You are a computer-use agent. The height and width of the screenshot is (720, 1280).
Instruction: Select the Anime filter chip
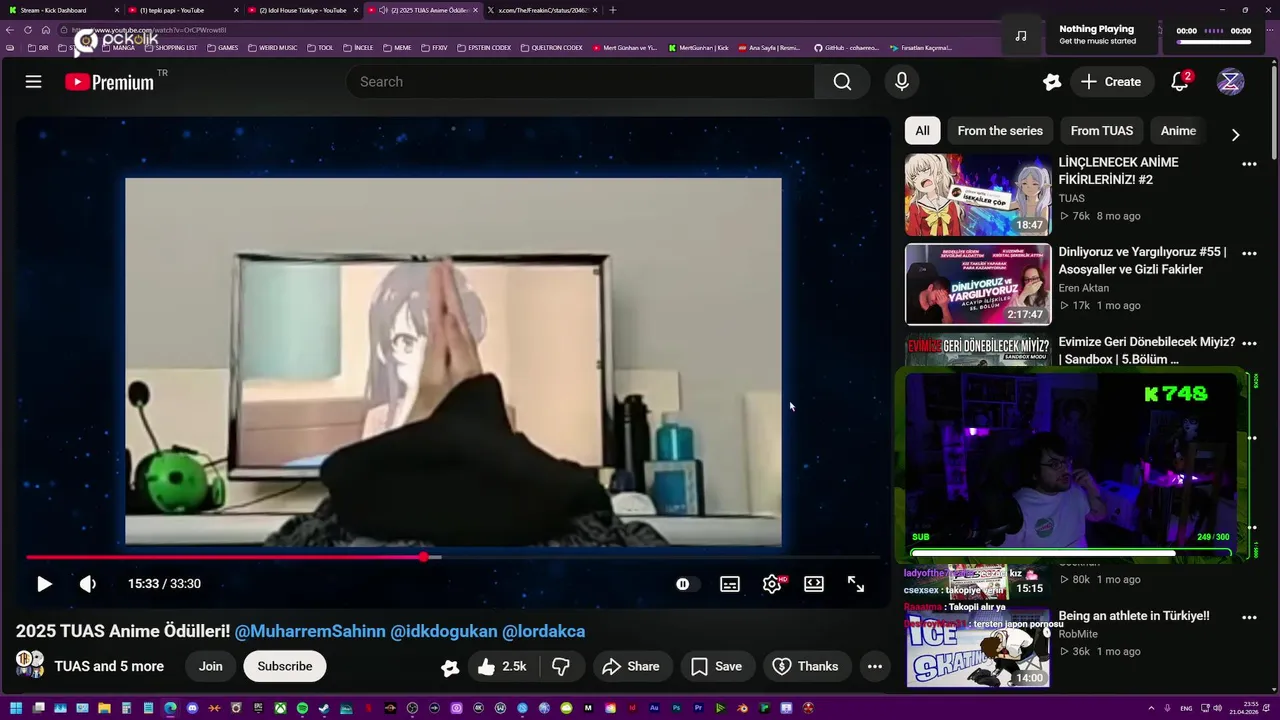tap(1178, 131)
